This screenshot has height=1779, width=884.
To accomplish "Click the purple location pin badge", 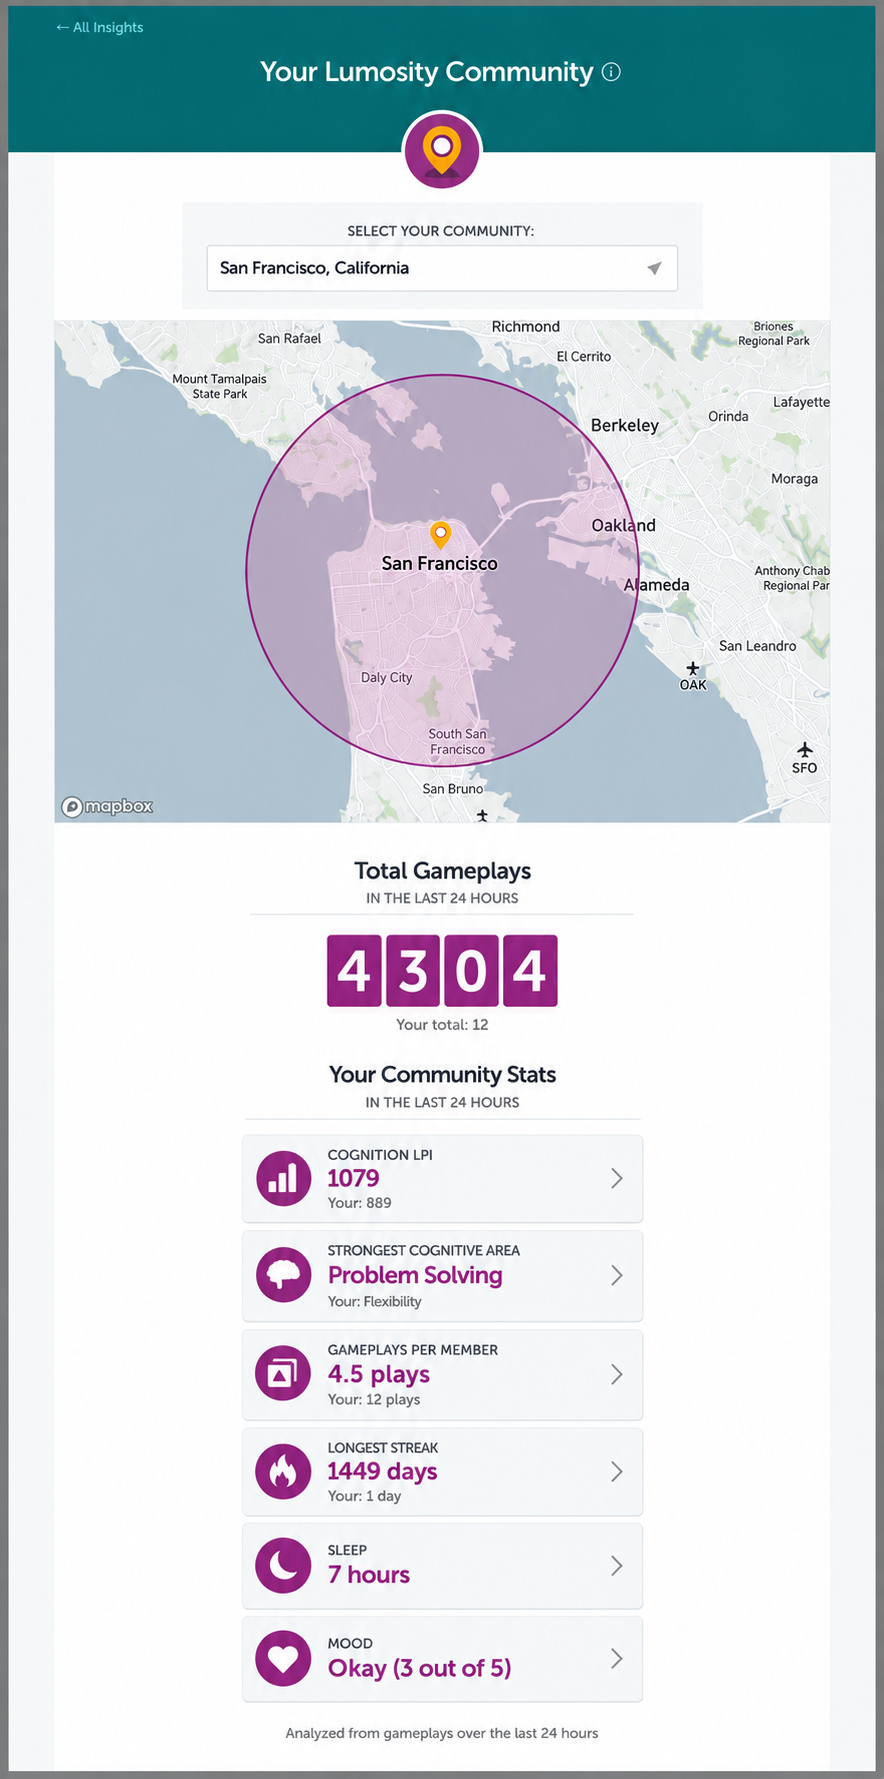I will (442, 151).
